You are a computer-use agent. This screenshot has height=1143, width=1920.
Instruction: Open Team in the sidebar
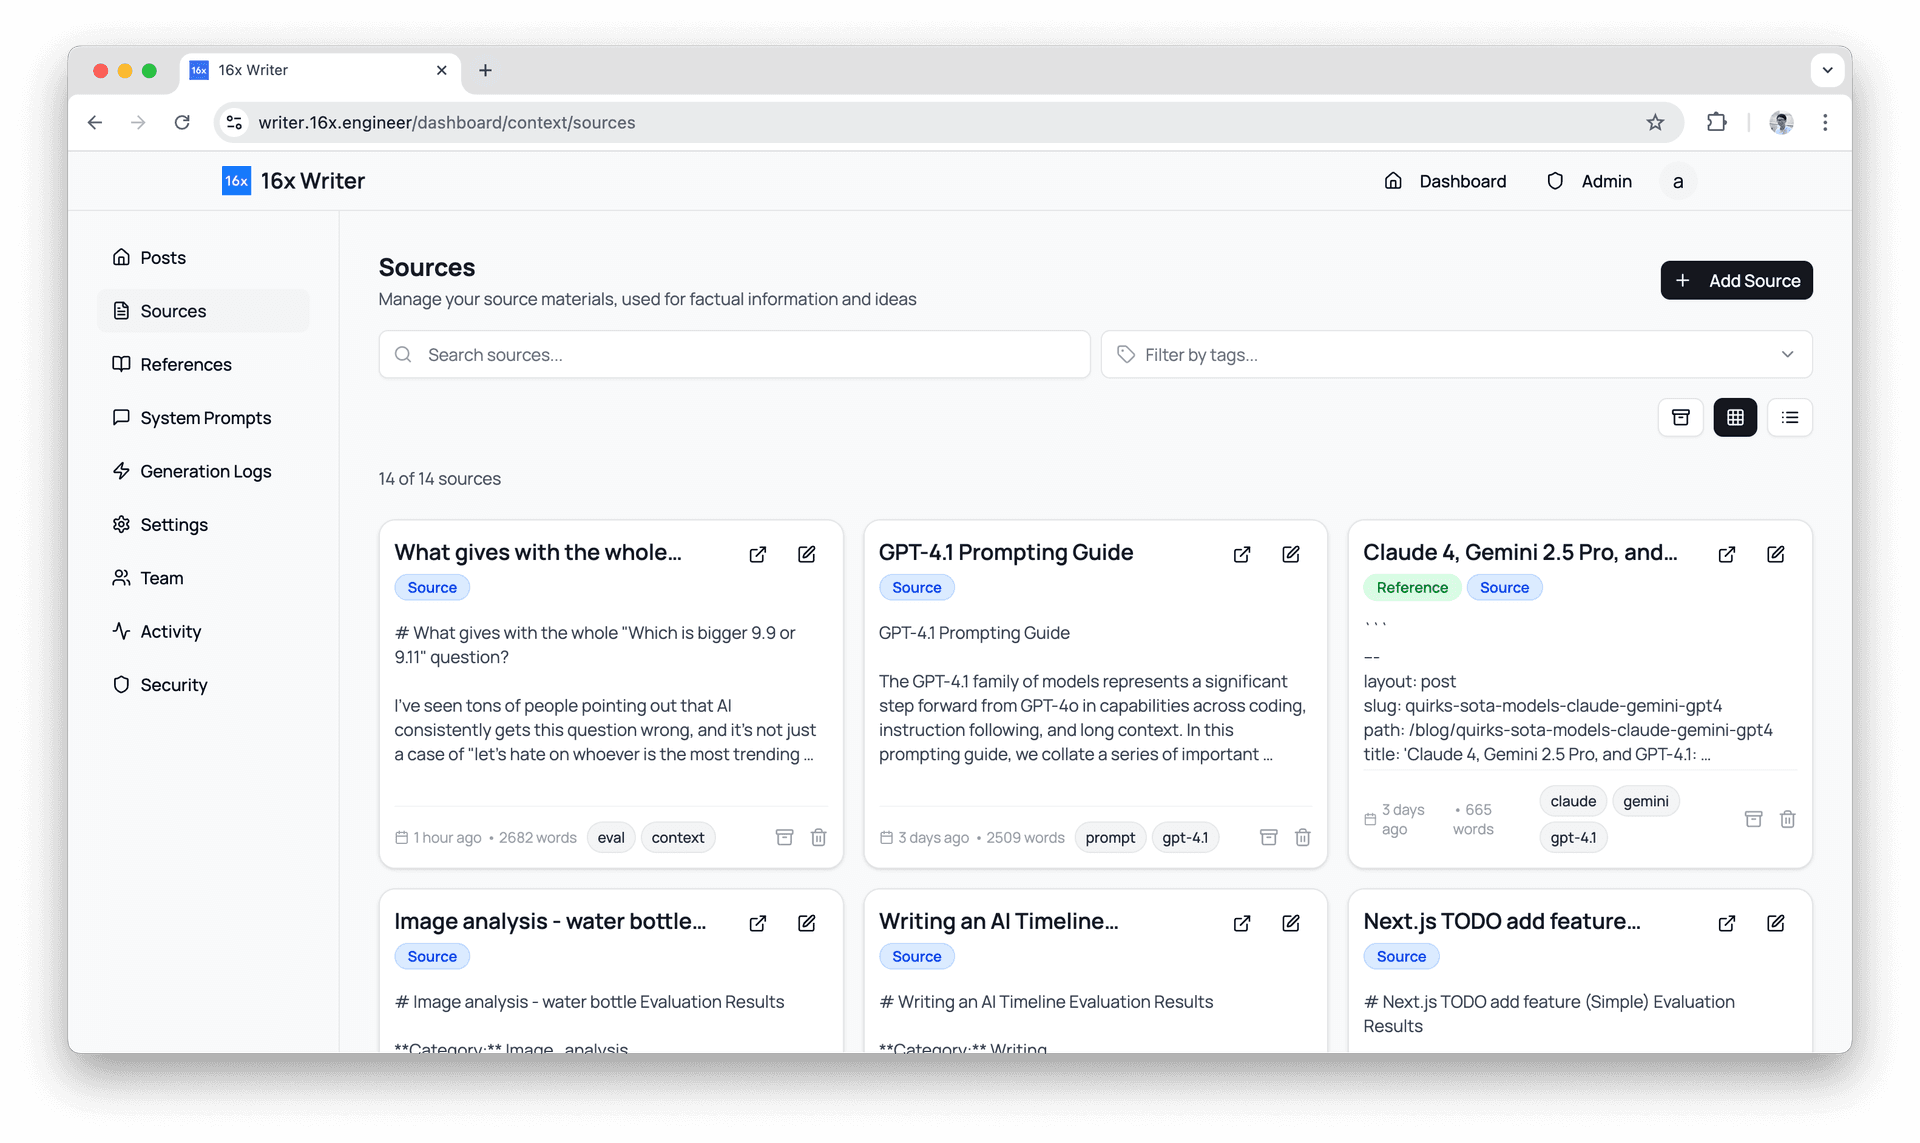click(x=204, y=578)
